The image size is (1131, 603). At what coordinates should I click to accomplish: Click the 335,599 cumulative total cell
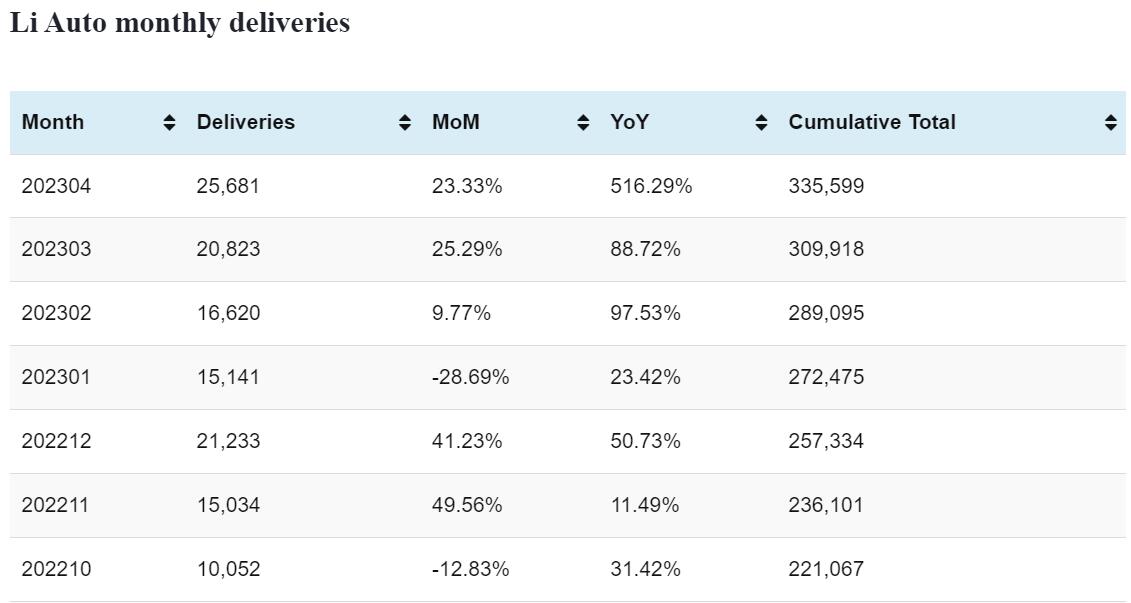[826, 186]
